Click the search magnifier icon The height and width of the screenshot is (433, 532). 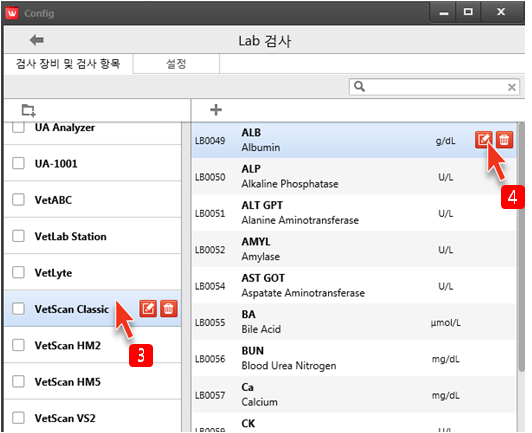click(x=360, y=87)
